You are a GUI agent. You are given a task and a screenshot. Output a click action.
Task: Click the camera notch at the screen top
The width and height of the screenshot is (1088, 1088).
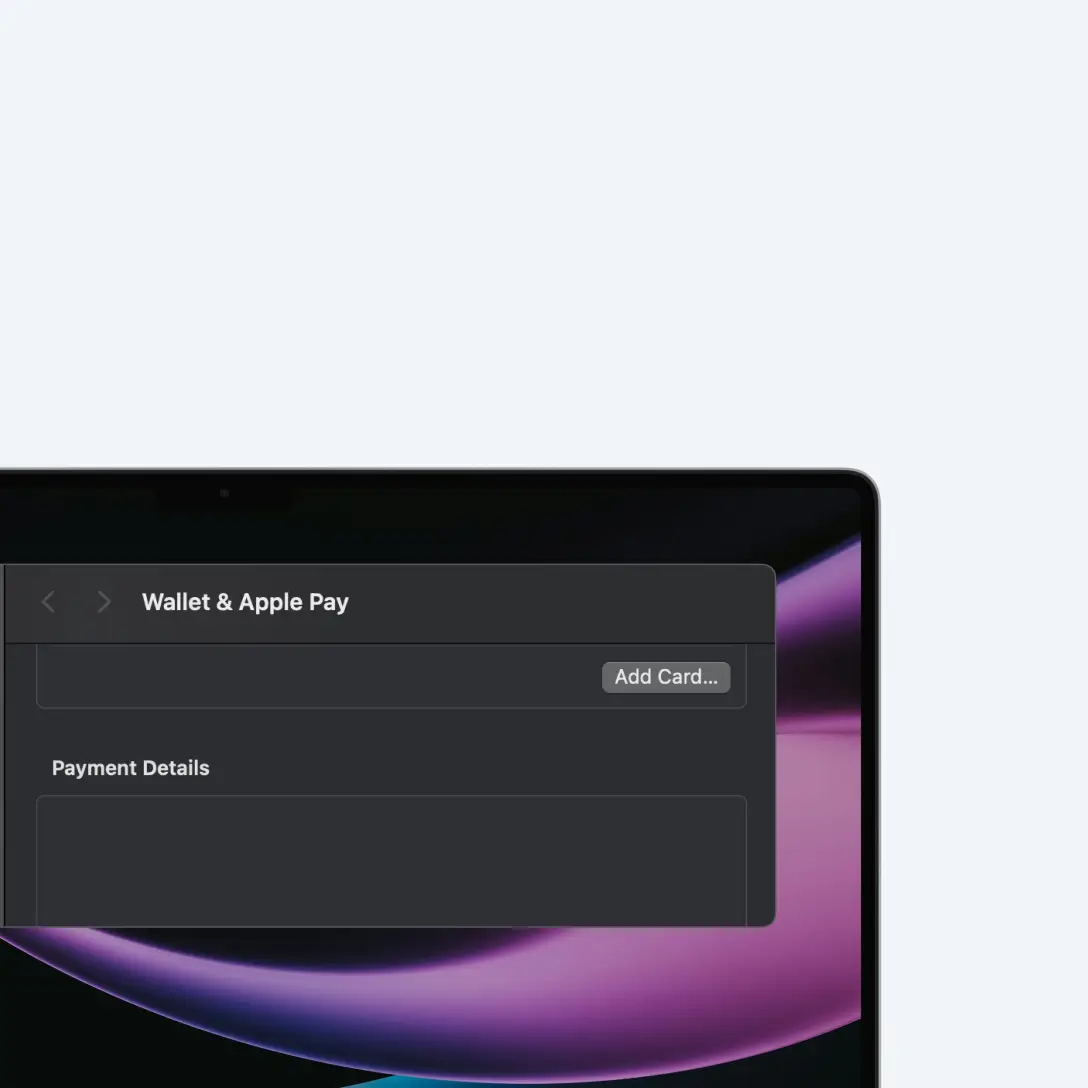[x=224, y=493]
